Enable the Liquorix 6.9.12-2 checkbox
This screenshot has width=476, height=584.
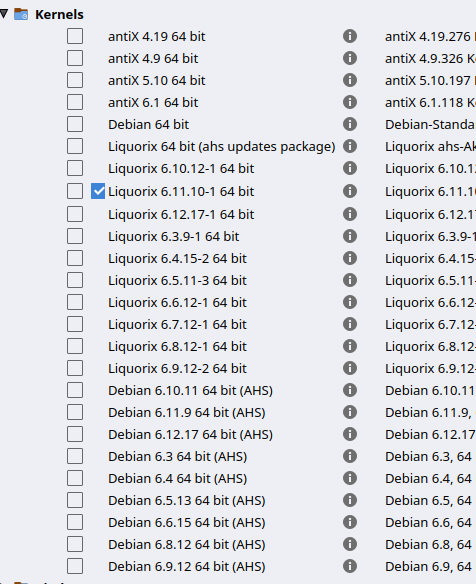click(75, 368)
